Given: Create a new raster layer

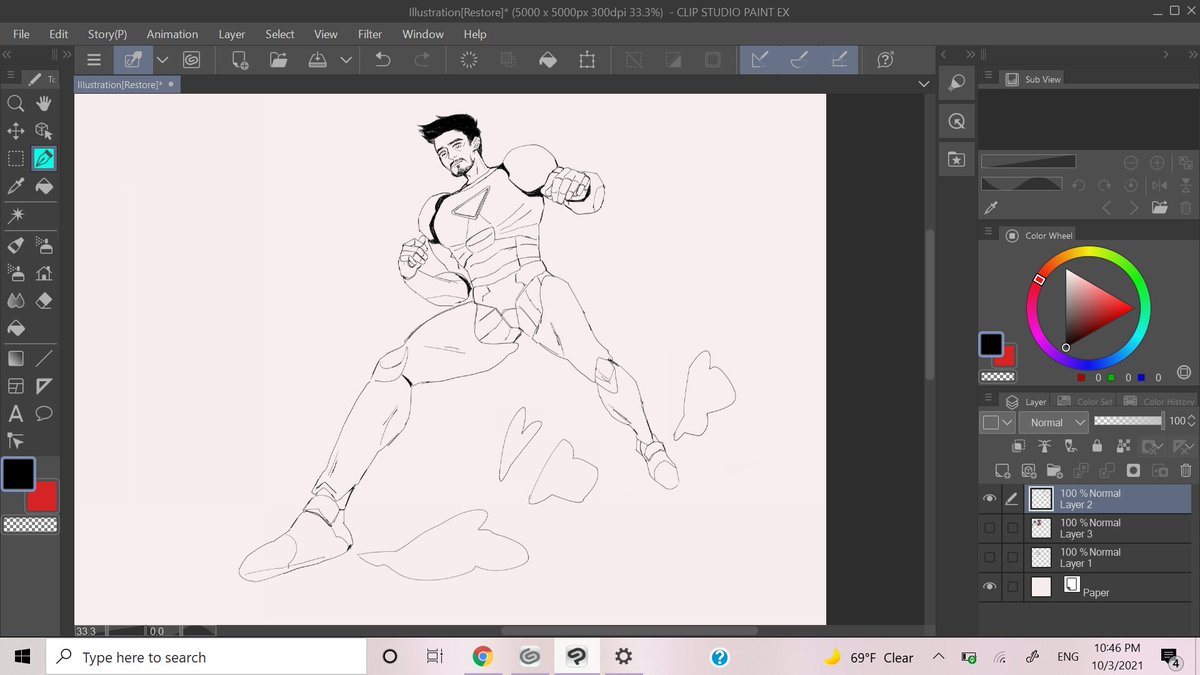Looking at the screenshot, I should 1002,470.
